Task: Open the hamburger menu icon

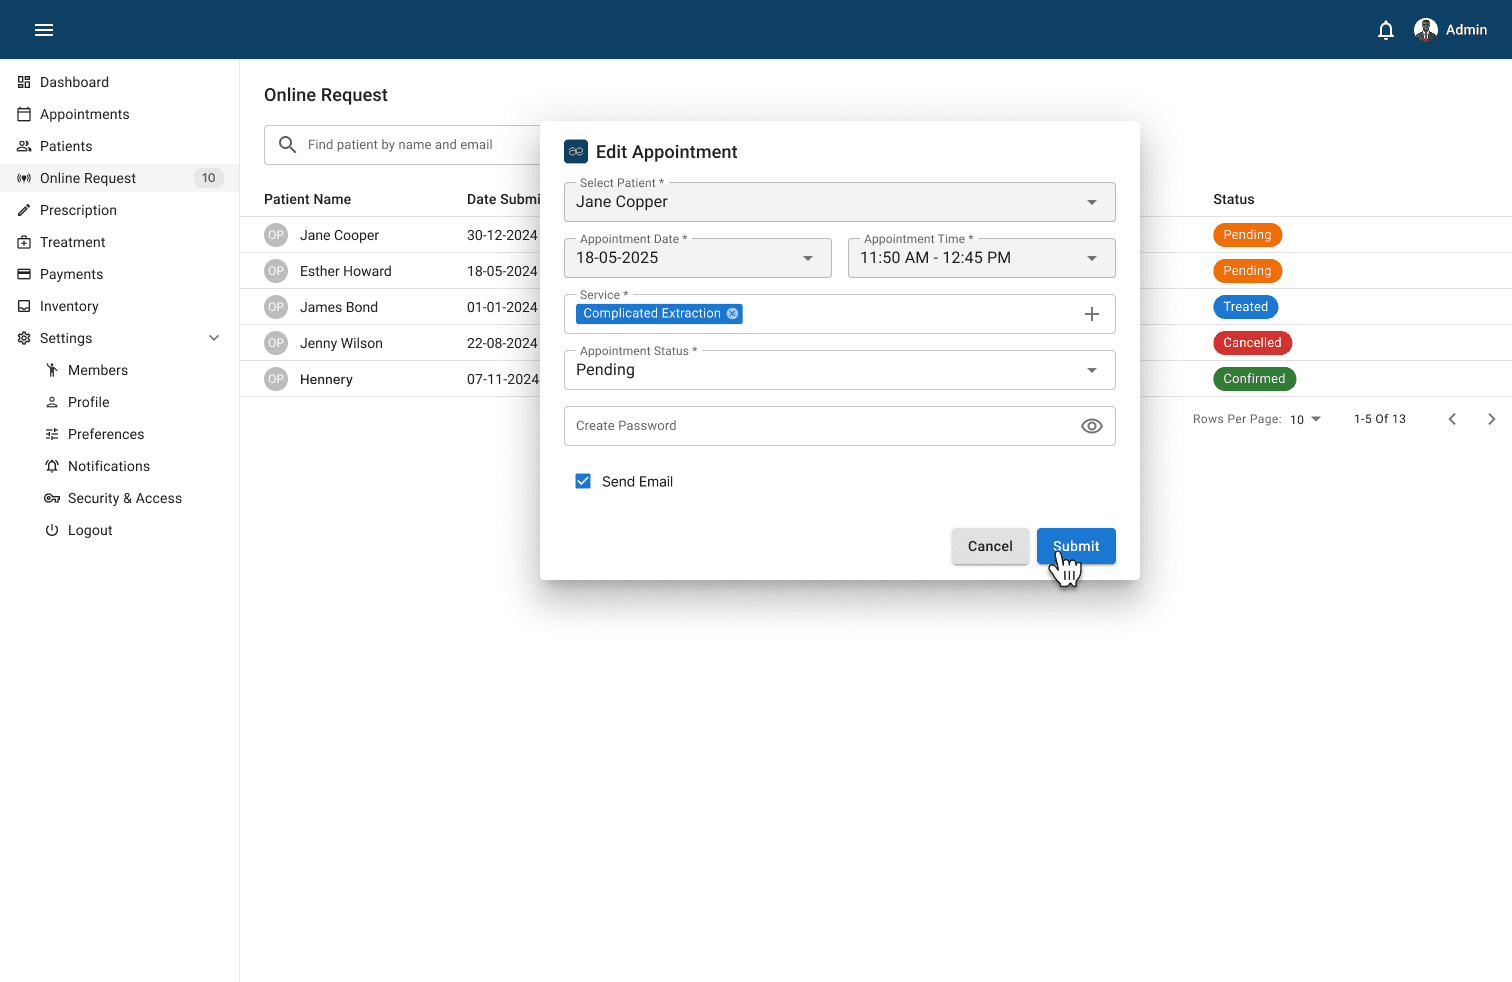Action: tap(44, 30)
